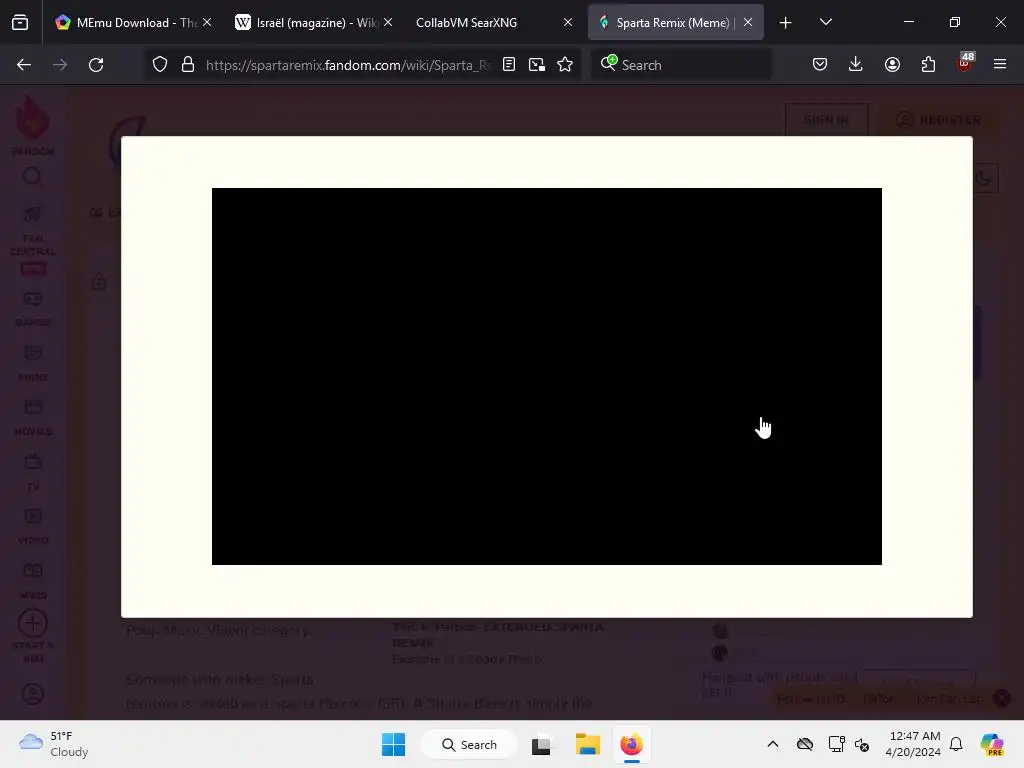Image resolution: width=1024 pixels, height=768 pixels.
Task: Click the taskbar Search box
Action: click(469, 744)
